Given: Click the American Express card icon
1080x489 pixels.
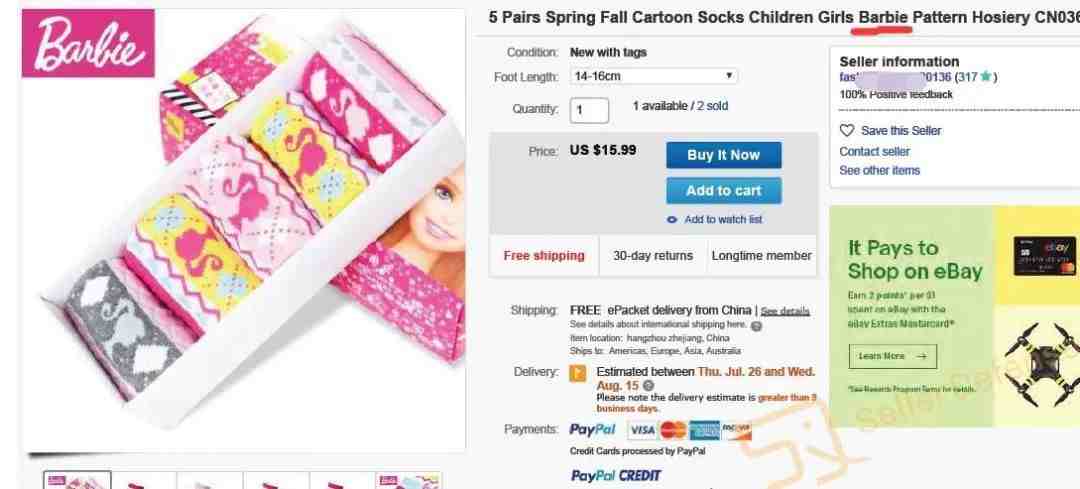Looking at the screenshot, I should pos(704,430).
